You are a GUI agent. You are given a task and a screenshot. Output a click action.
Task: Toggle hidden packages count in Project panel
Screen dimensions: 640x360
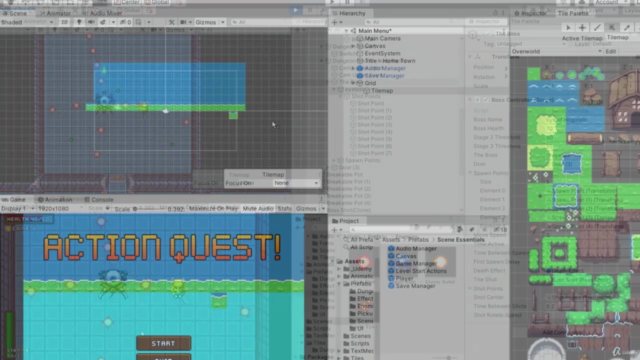501,230
